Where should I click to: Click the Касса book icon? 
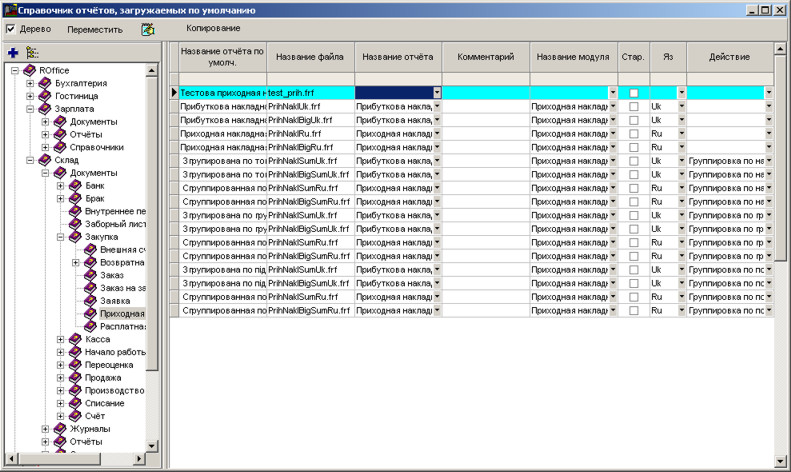click(75, 340)
